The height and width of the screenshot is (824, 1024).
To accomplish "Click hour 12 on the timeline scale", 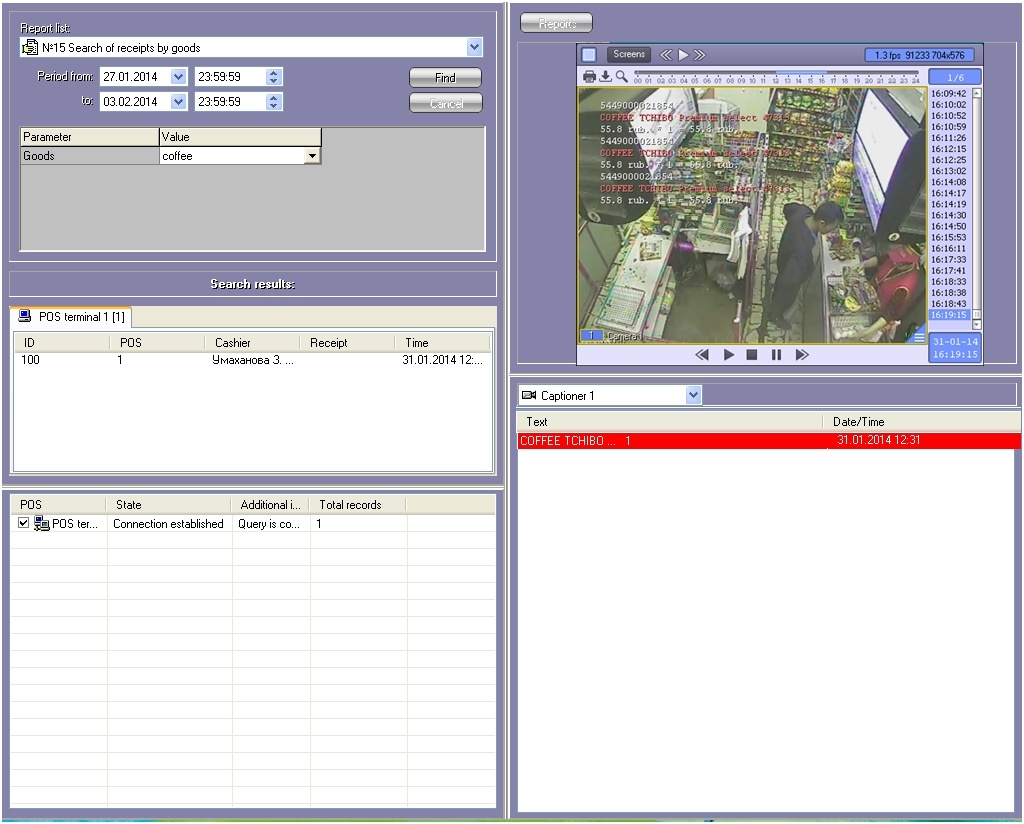I will point(776,80).
